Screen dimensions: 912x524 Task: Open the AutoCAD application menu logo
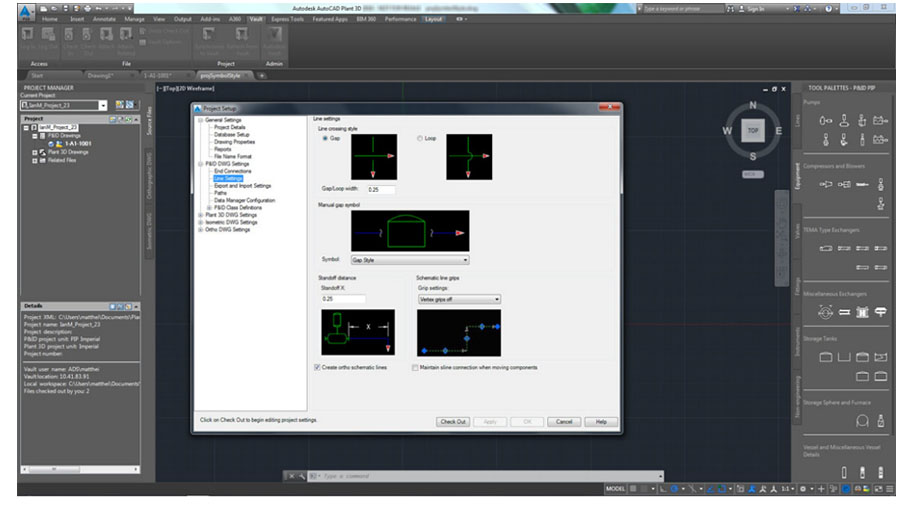coord(26,11)
